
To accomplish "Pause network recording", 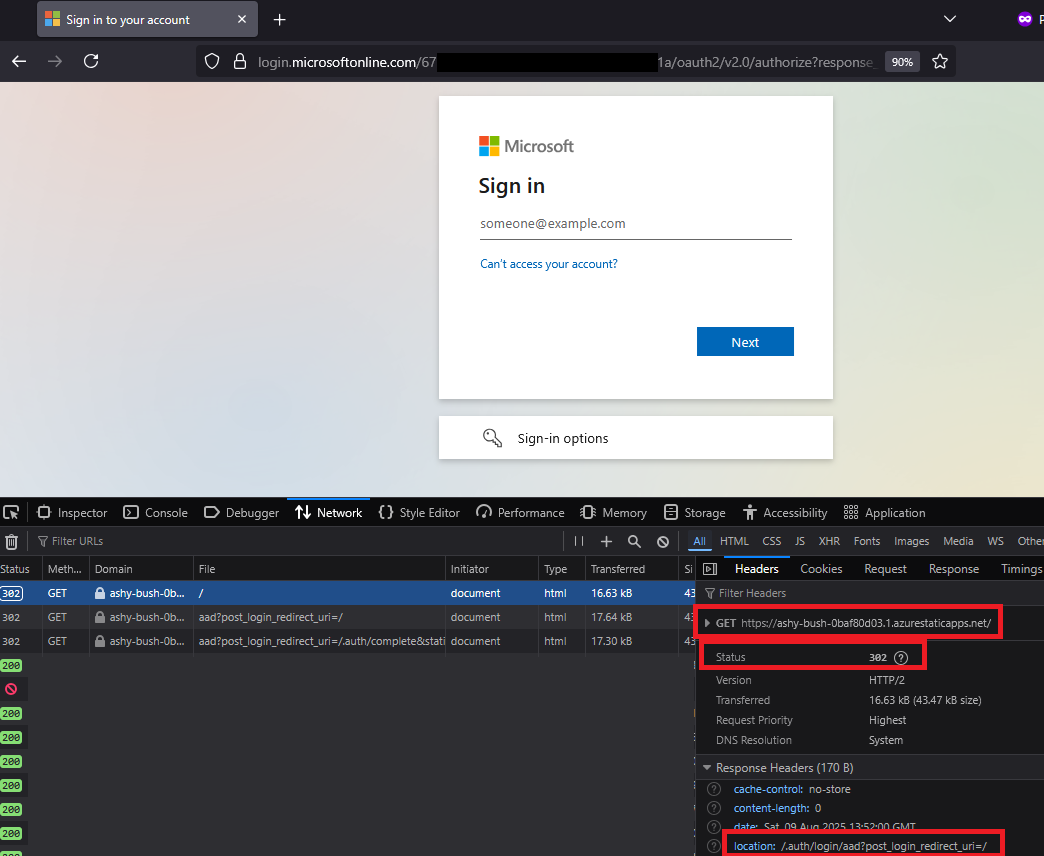I will (579, 541).
